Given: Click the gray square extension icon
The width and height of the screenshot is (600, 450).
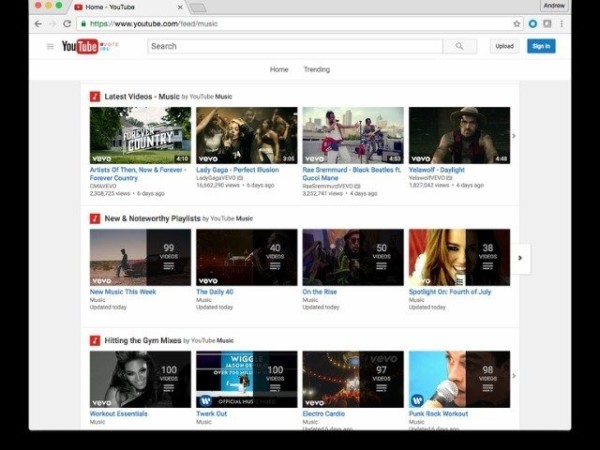Looking at the screenshot, I should tap(548, 24).
